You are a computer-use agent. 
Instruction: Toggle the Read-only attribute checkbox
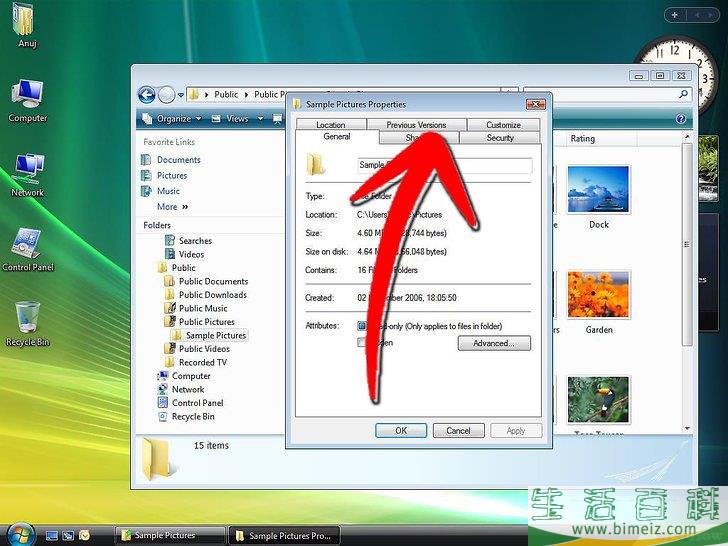tap(362, 326)
